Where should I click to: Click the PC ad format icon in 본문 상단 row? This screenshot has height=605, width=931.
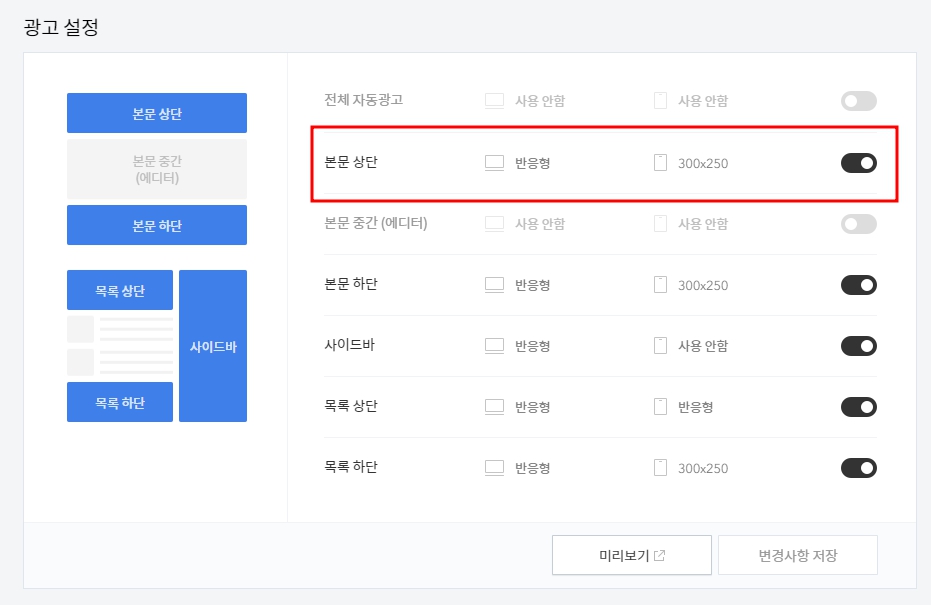tap(494, 162)
